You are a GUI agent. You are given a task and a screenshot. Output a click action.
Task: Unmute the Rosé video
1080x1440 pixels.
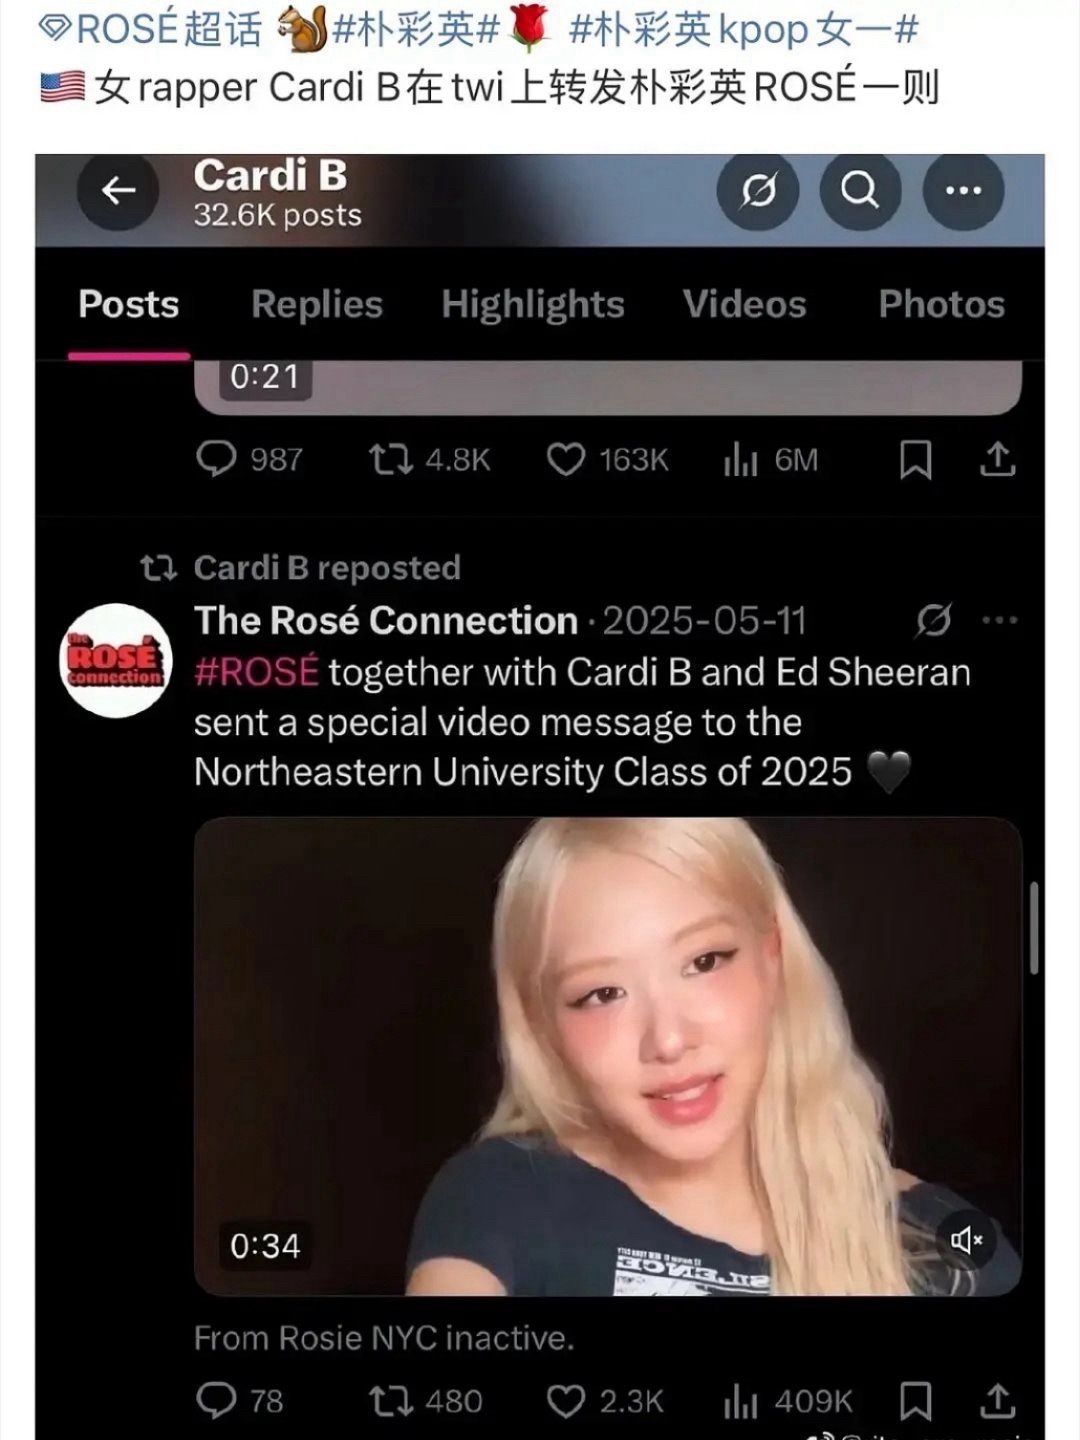pos(966,1240)
